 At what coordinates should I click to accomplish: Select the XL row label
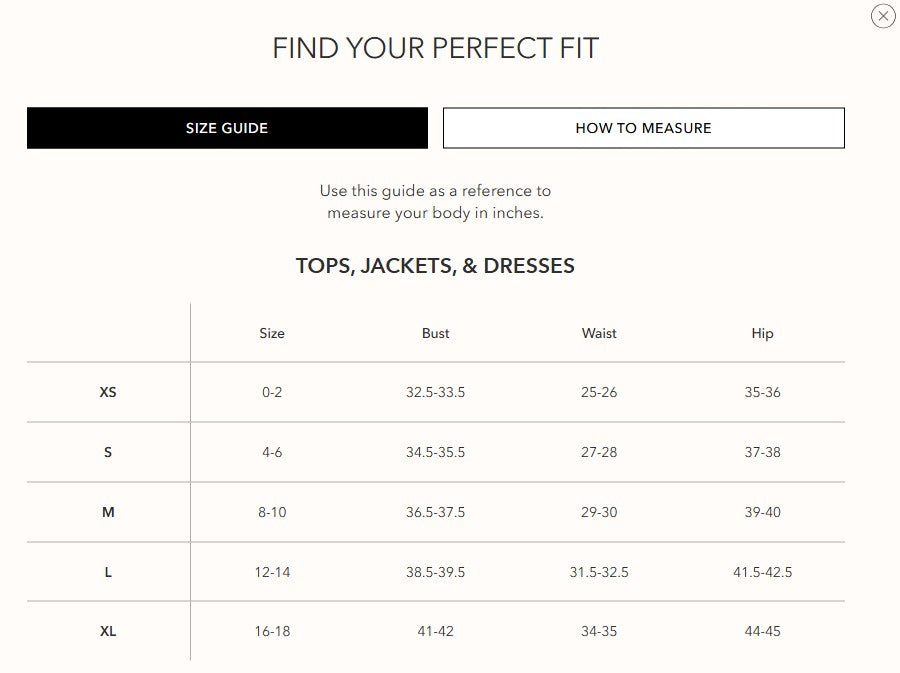108,631
